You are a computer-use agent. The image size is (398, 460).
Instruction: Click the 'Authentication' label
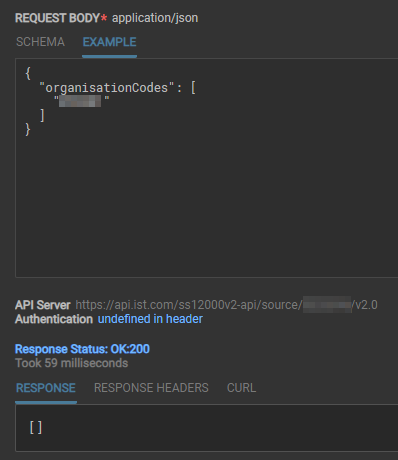tap(54, 319)
